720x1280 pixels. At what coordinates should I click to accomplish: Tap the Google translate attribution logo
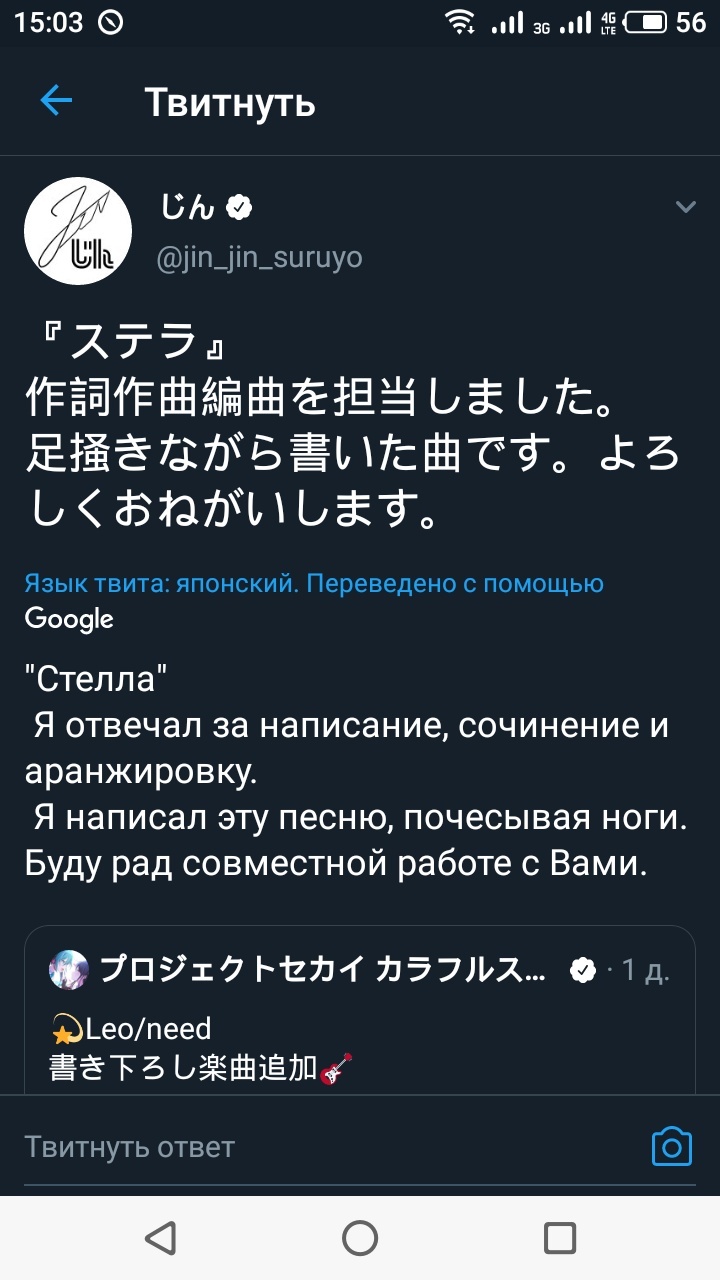[68, 619]
